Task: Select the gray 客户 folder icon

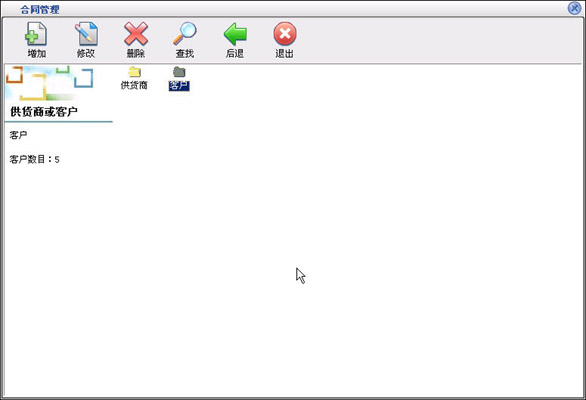Action: [179, 72]
